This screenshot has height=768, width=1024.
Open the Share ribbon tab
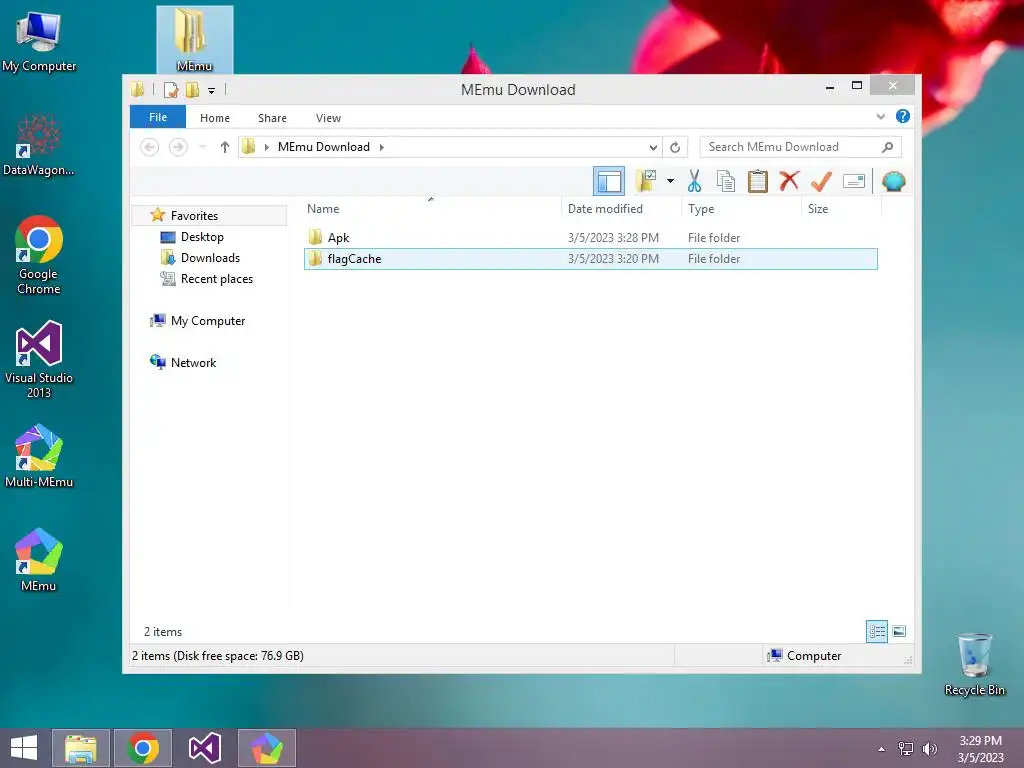tap(272, 118)
